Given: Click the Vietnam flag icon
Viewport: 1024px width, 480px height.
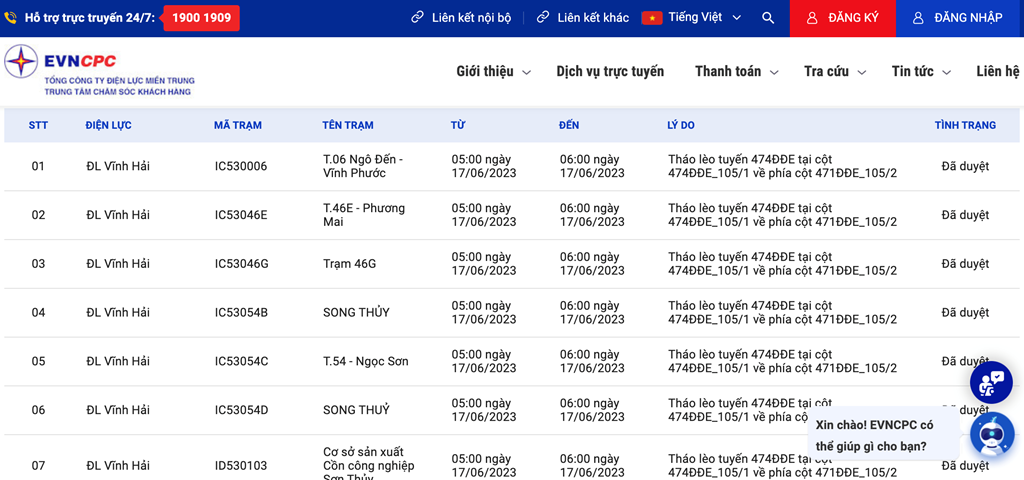Looking at the screenshot, I should (652, 18).
